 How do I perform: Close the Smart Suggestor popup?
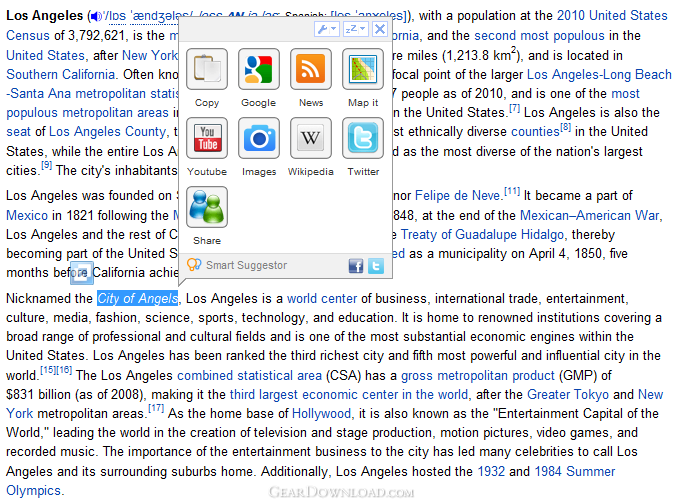pos(380,29)
